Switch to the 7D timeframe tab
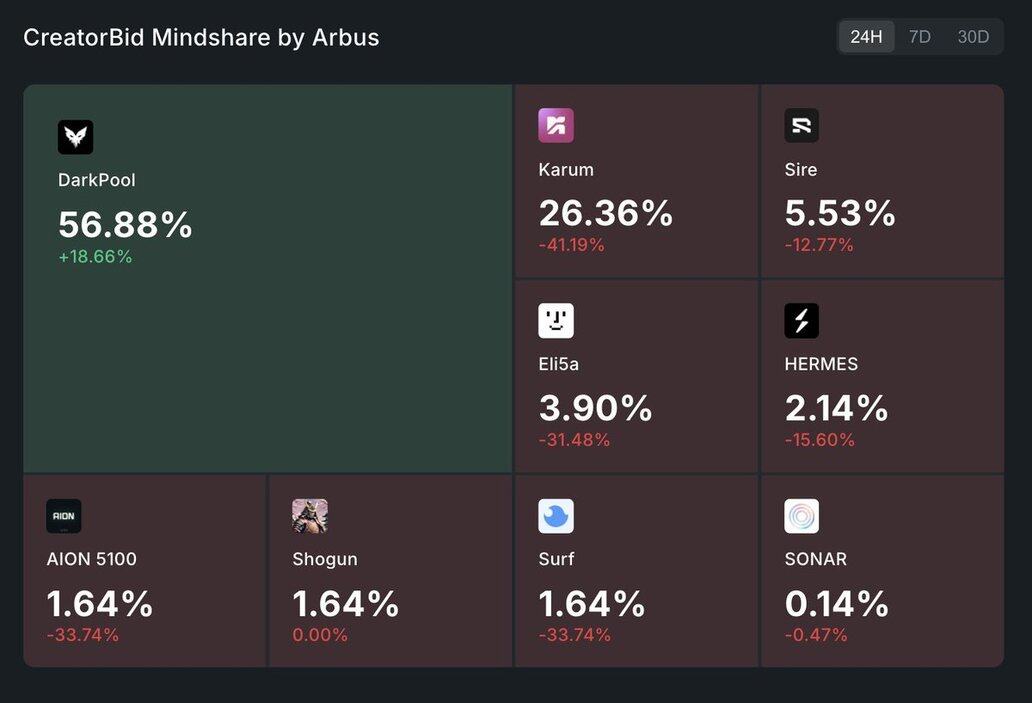This screenshot has width=1032, height=703. tap(919, 37)
